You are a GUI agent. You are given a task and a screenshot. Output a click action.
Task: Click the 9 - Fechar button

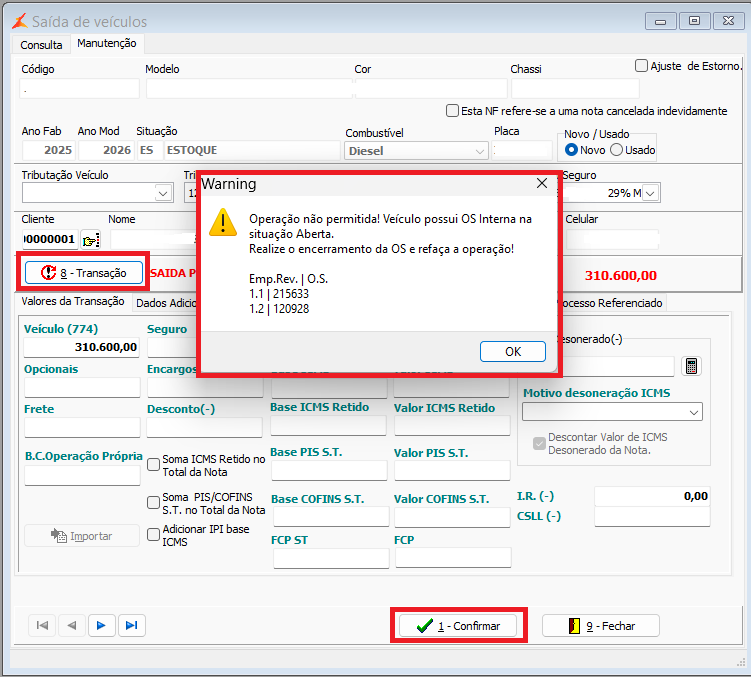(x=601, y=626)
